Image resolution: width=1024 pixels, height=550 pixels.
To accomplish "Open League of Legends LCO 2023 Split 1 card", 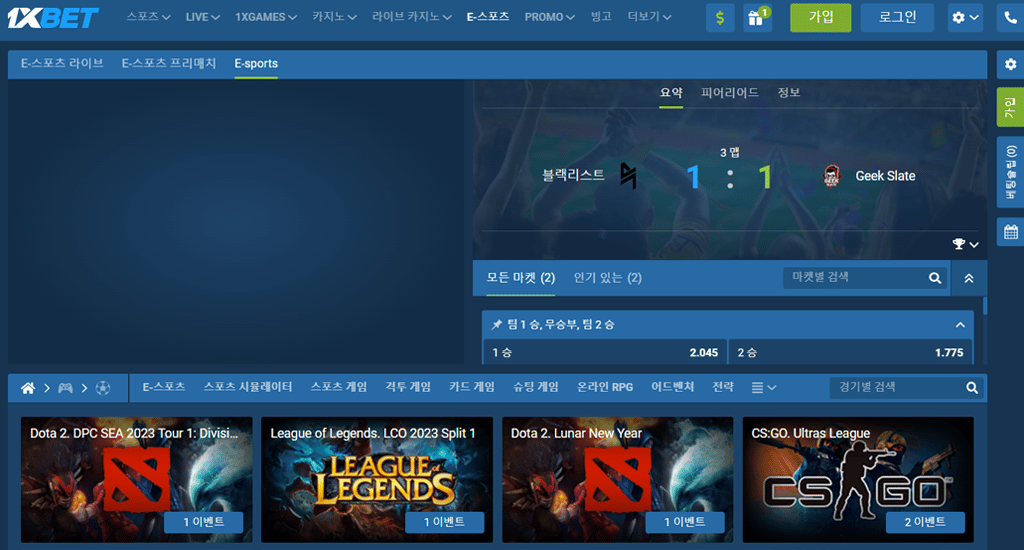I will pyautogui.click(x=377, y=479).
